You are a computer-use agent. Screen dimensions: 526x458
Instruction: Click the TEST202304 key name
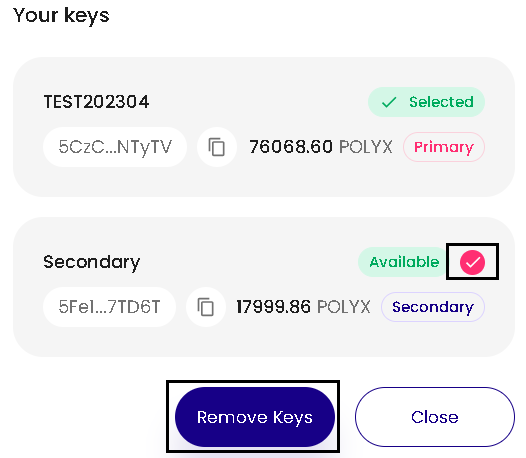(96, 102)
